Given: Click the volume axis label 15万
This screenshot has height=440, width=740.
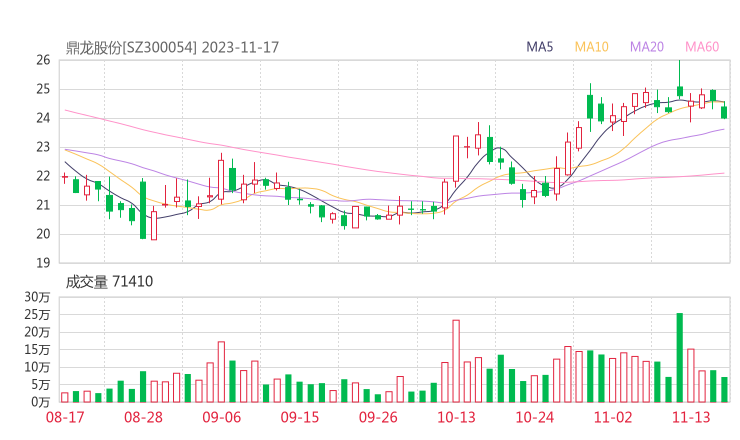Looking at the screenshot, I should click(37, 350).
